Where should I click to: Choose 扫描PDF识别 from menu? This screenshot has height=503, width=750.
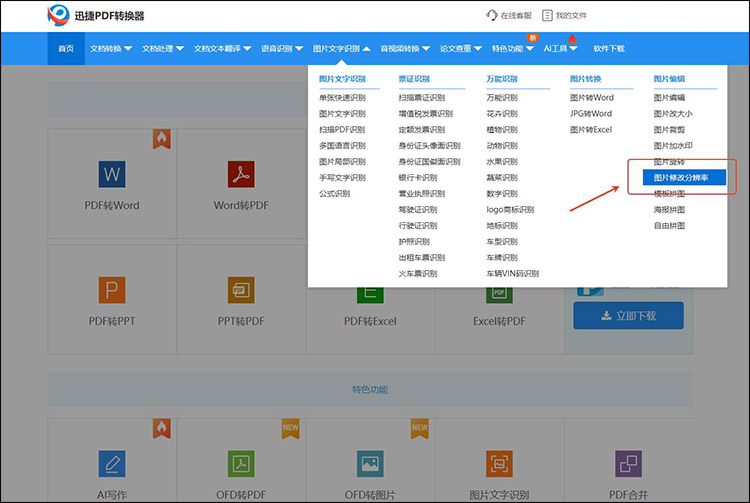342,130
